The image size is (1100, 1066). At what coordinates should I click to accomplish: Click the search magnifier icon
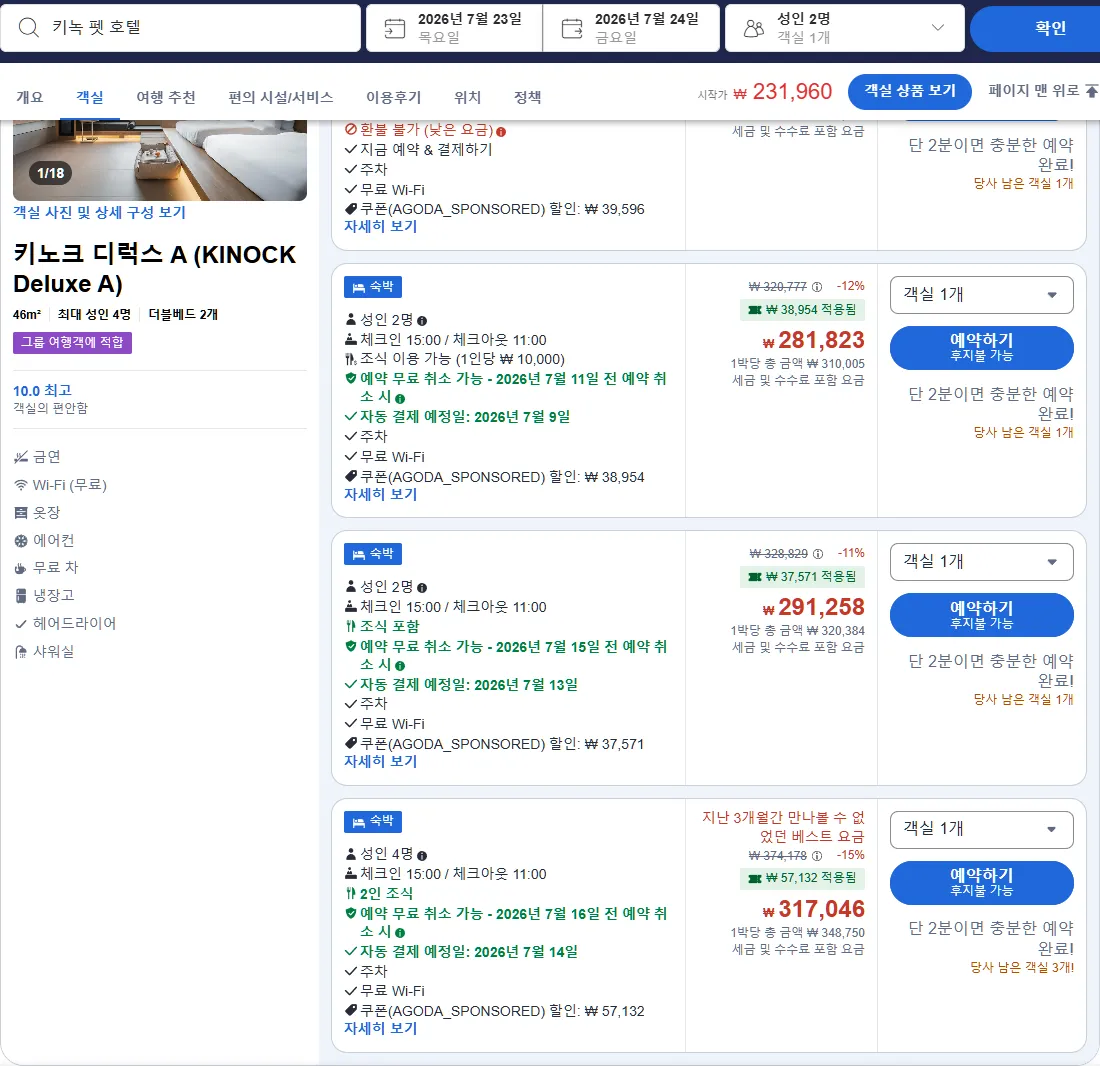pos(29,27)
